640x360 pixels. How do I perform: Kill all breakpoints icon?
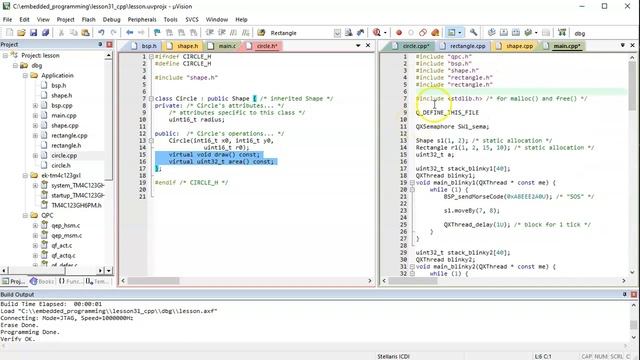coord(435,33)
